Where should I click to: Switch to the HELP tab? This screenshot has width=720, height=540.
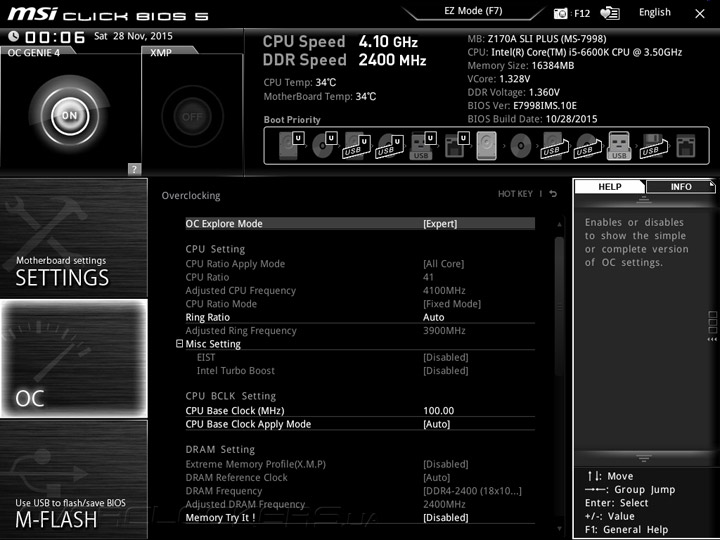(x=610, y=186)
